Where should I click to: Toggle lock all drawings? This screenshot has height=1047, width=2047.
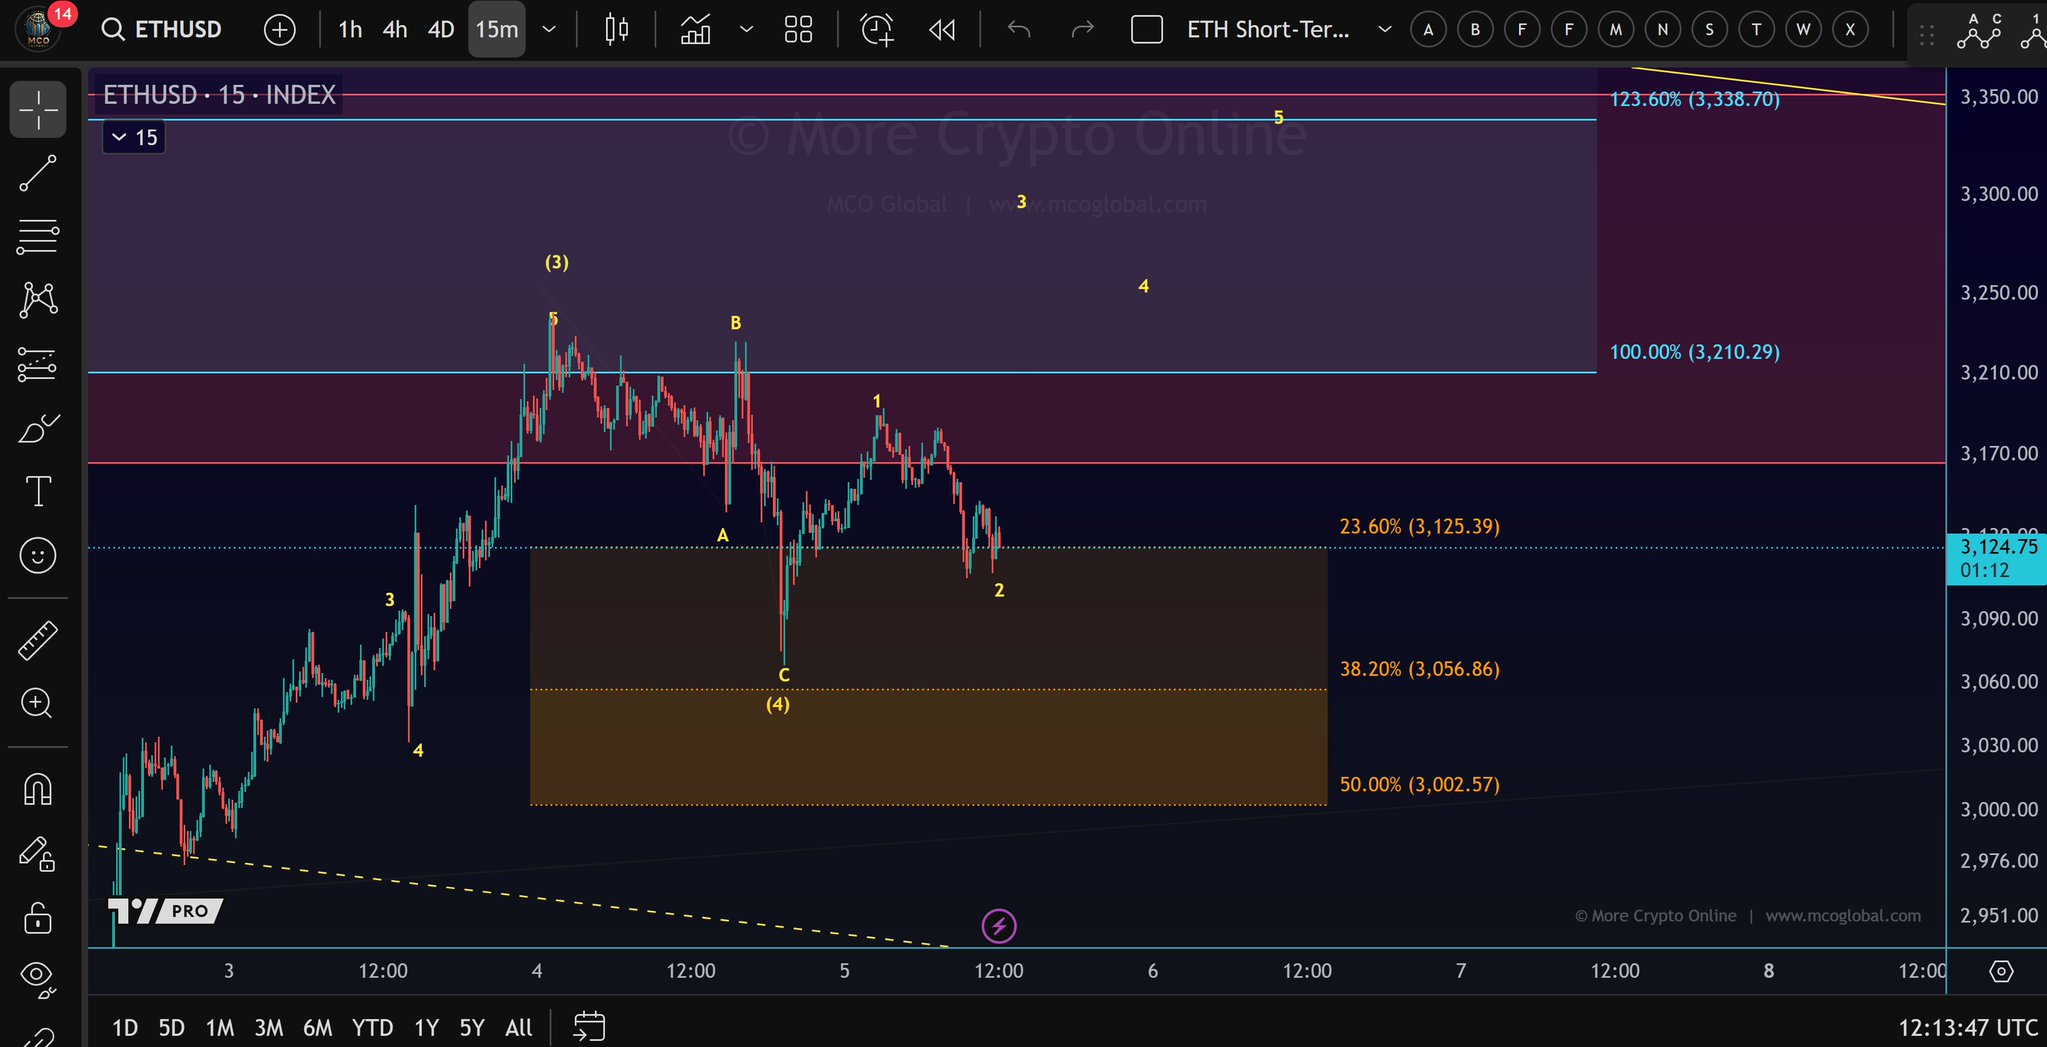pyautogui.click(x=38, y=918)
